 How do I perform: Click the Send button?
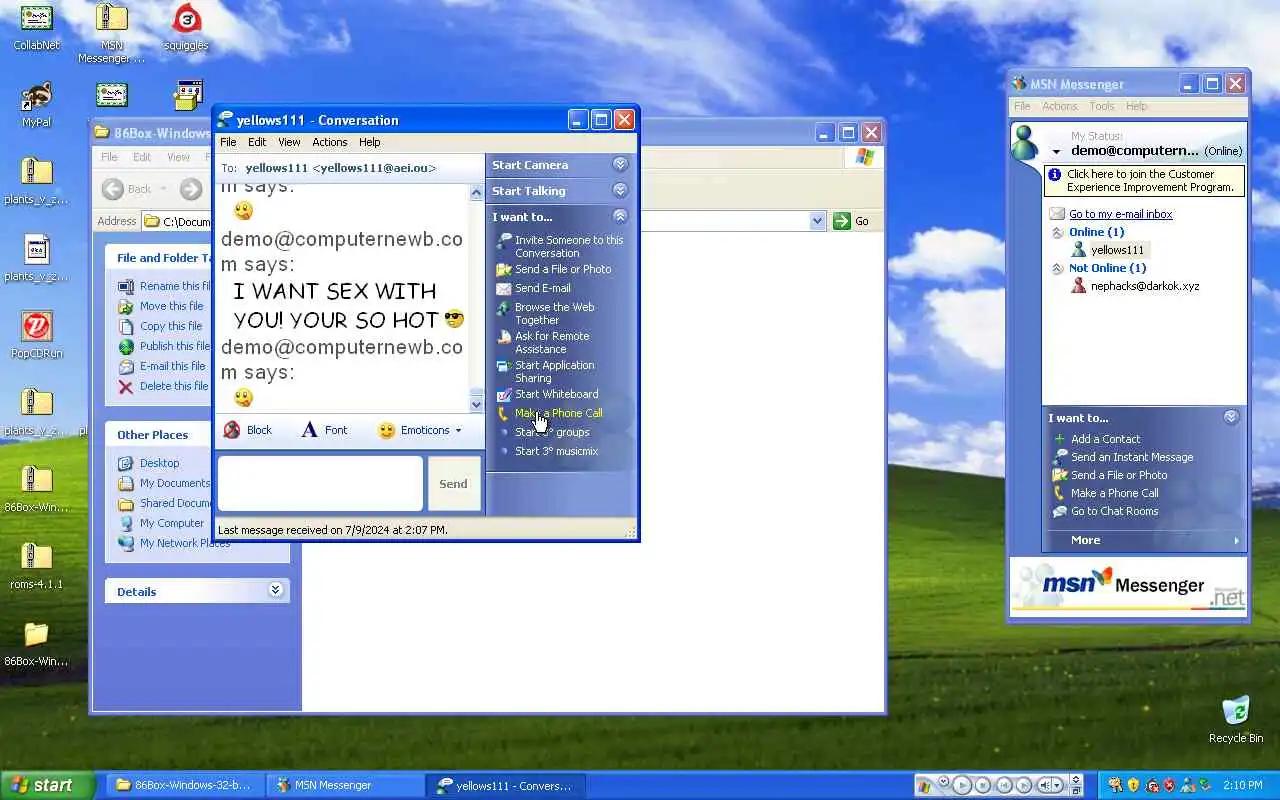click(453, 484)
